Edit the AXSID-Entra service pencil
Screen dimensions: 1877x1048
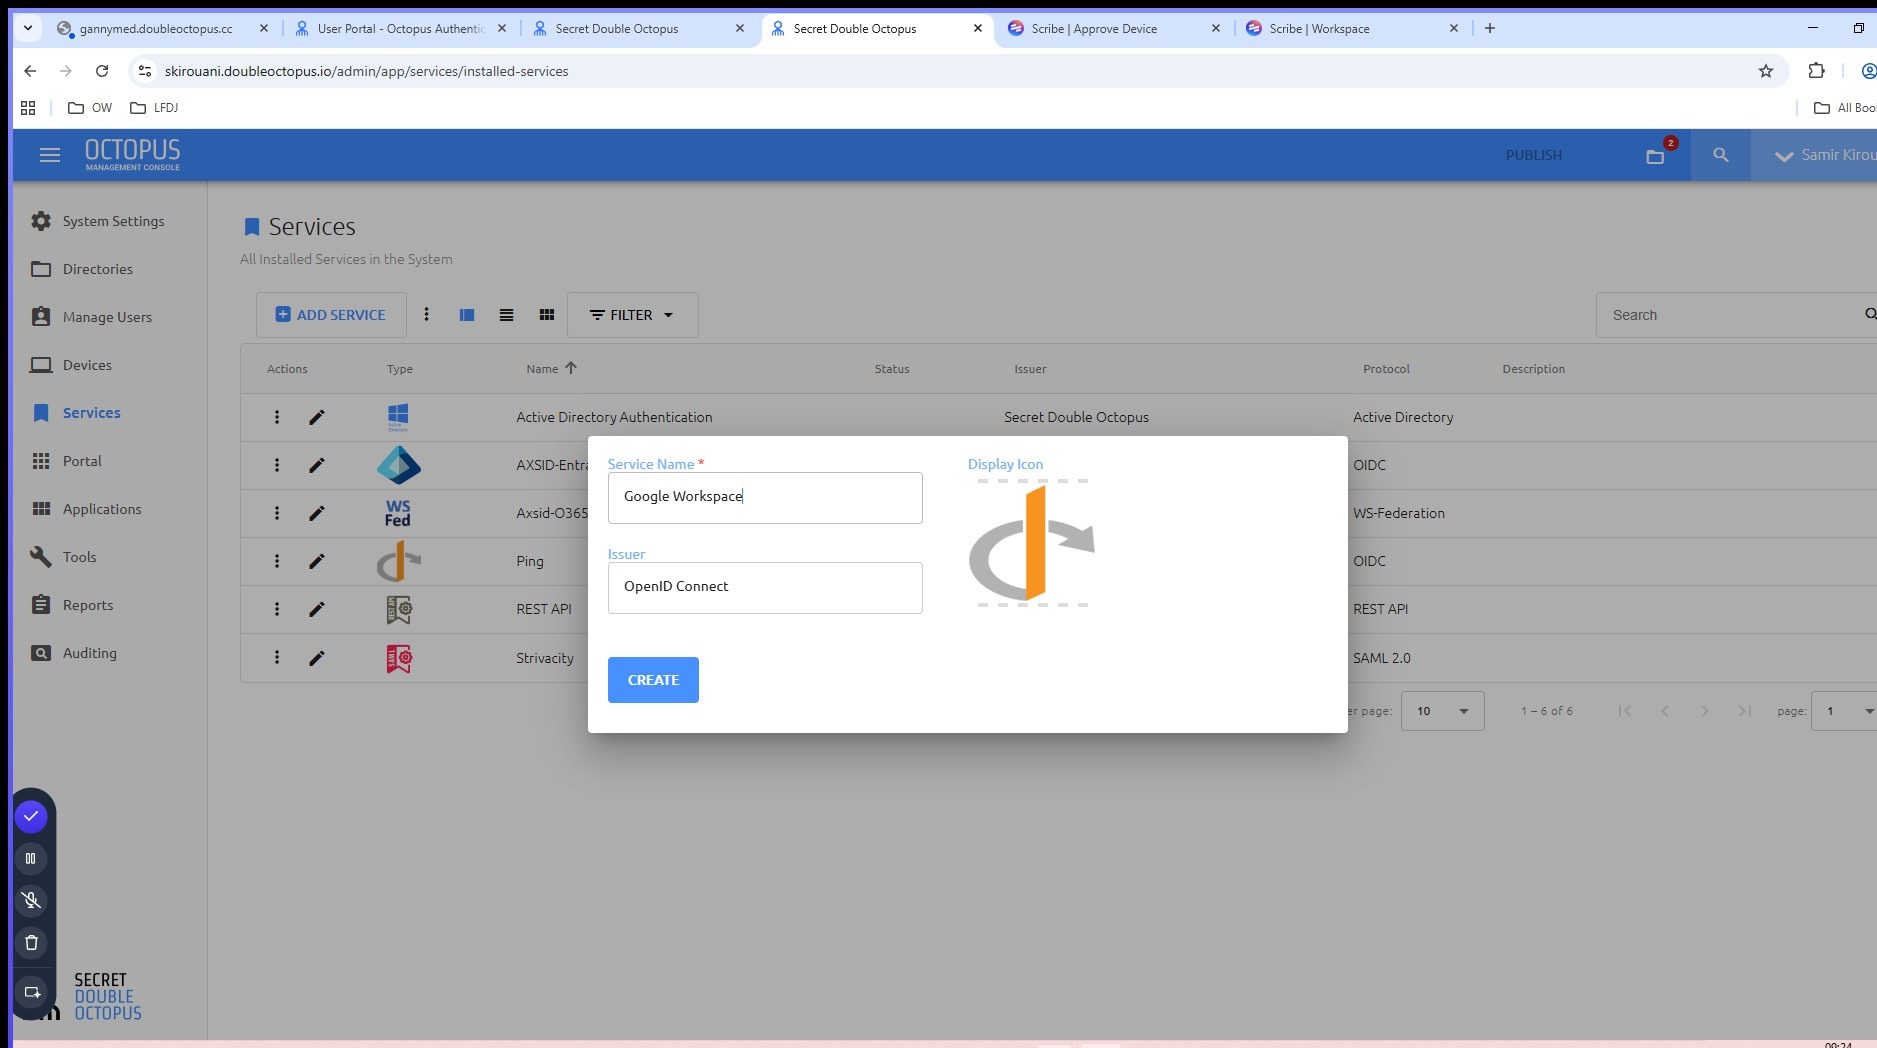(x=317, y=465)
